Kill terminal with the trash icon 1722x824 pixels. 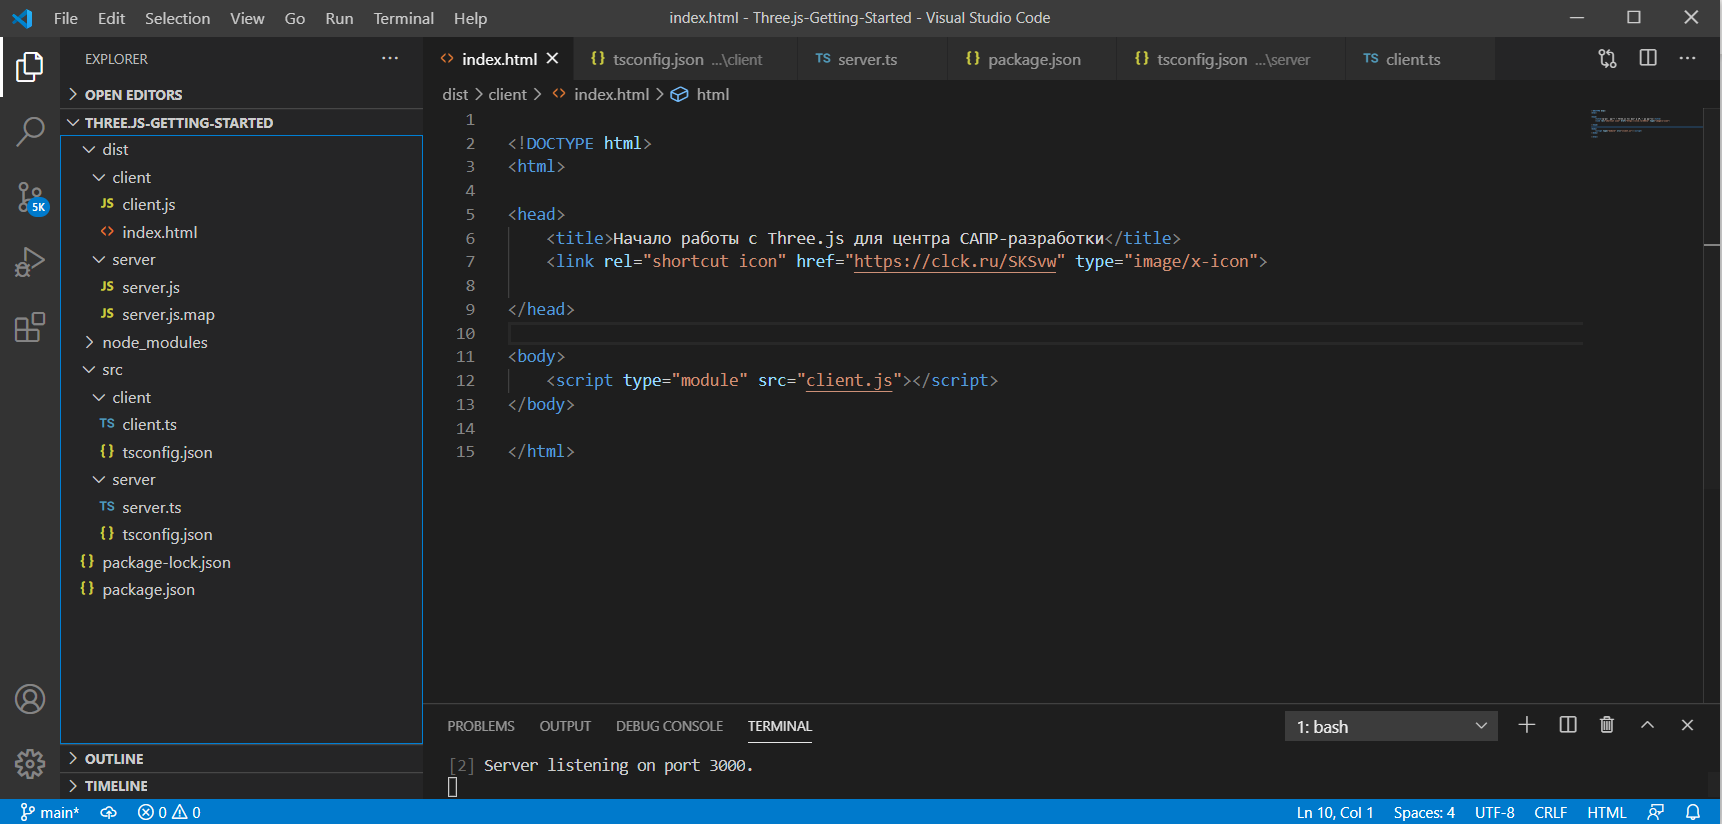1607,725
